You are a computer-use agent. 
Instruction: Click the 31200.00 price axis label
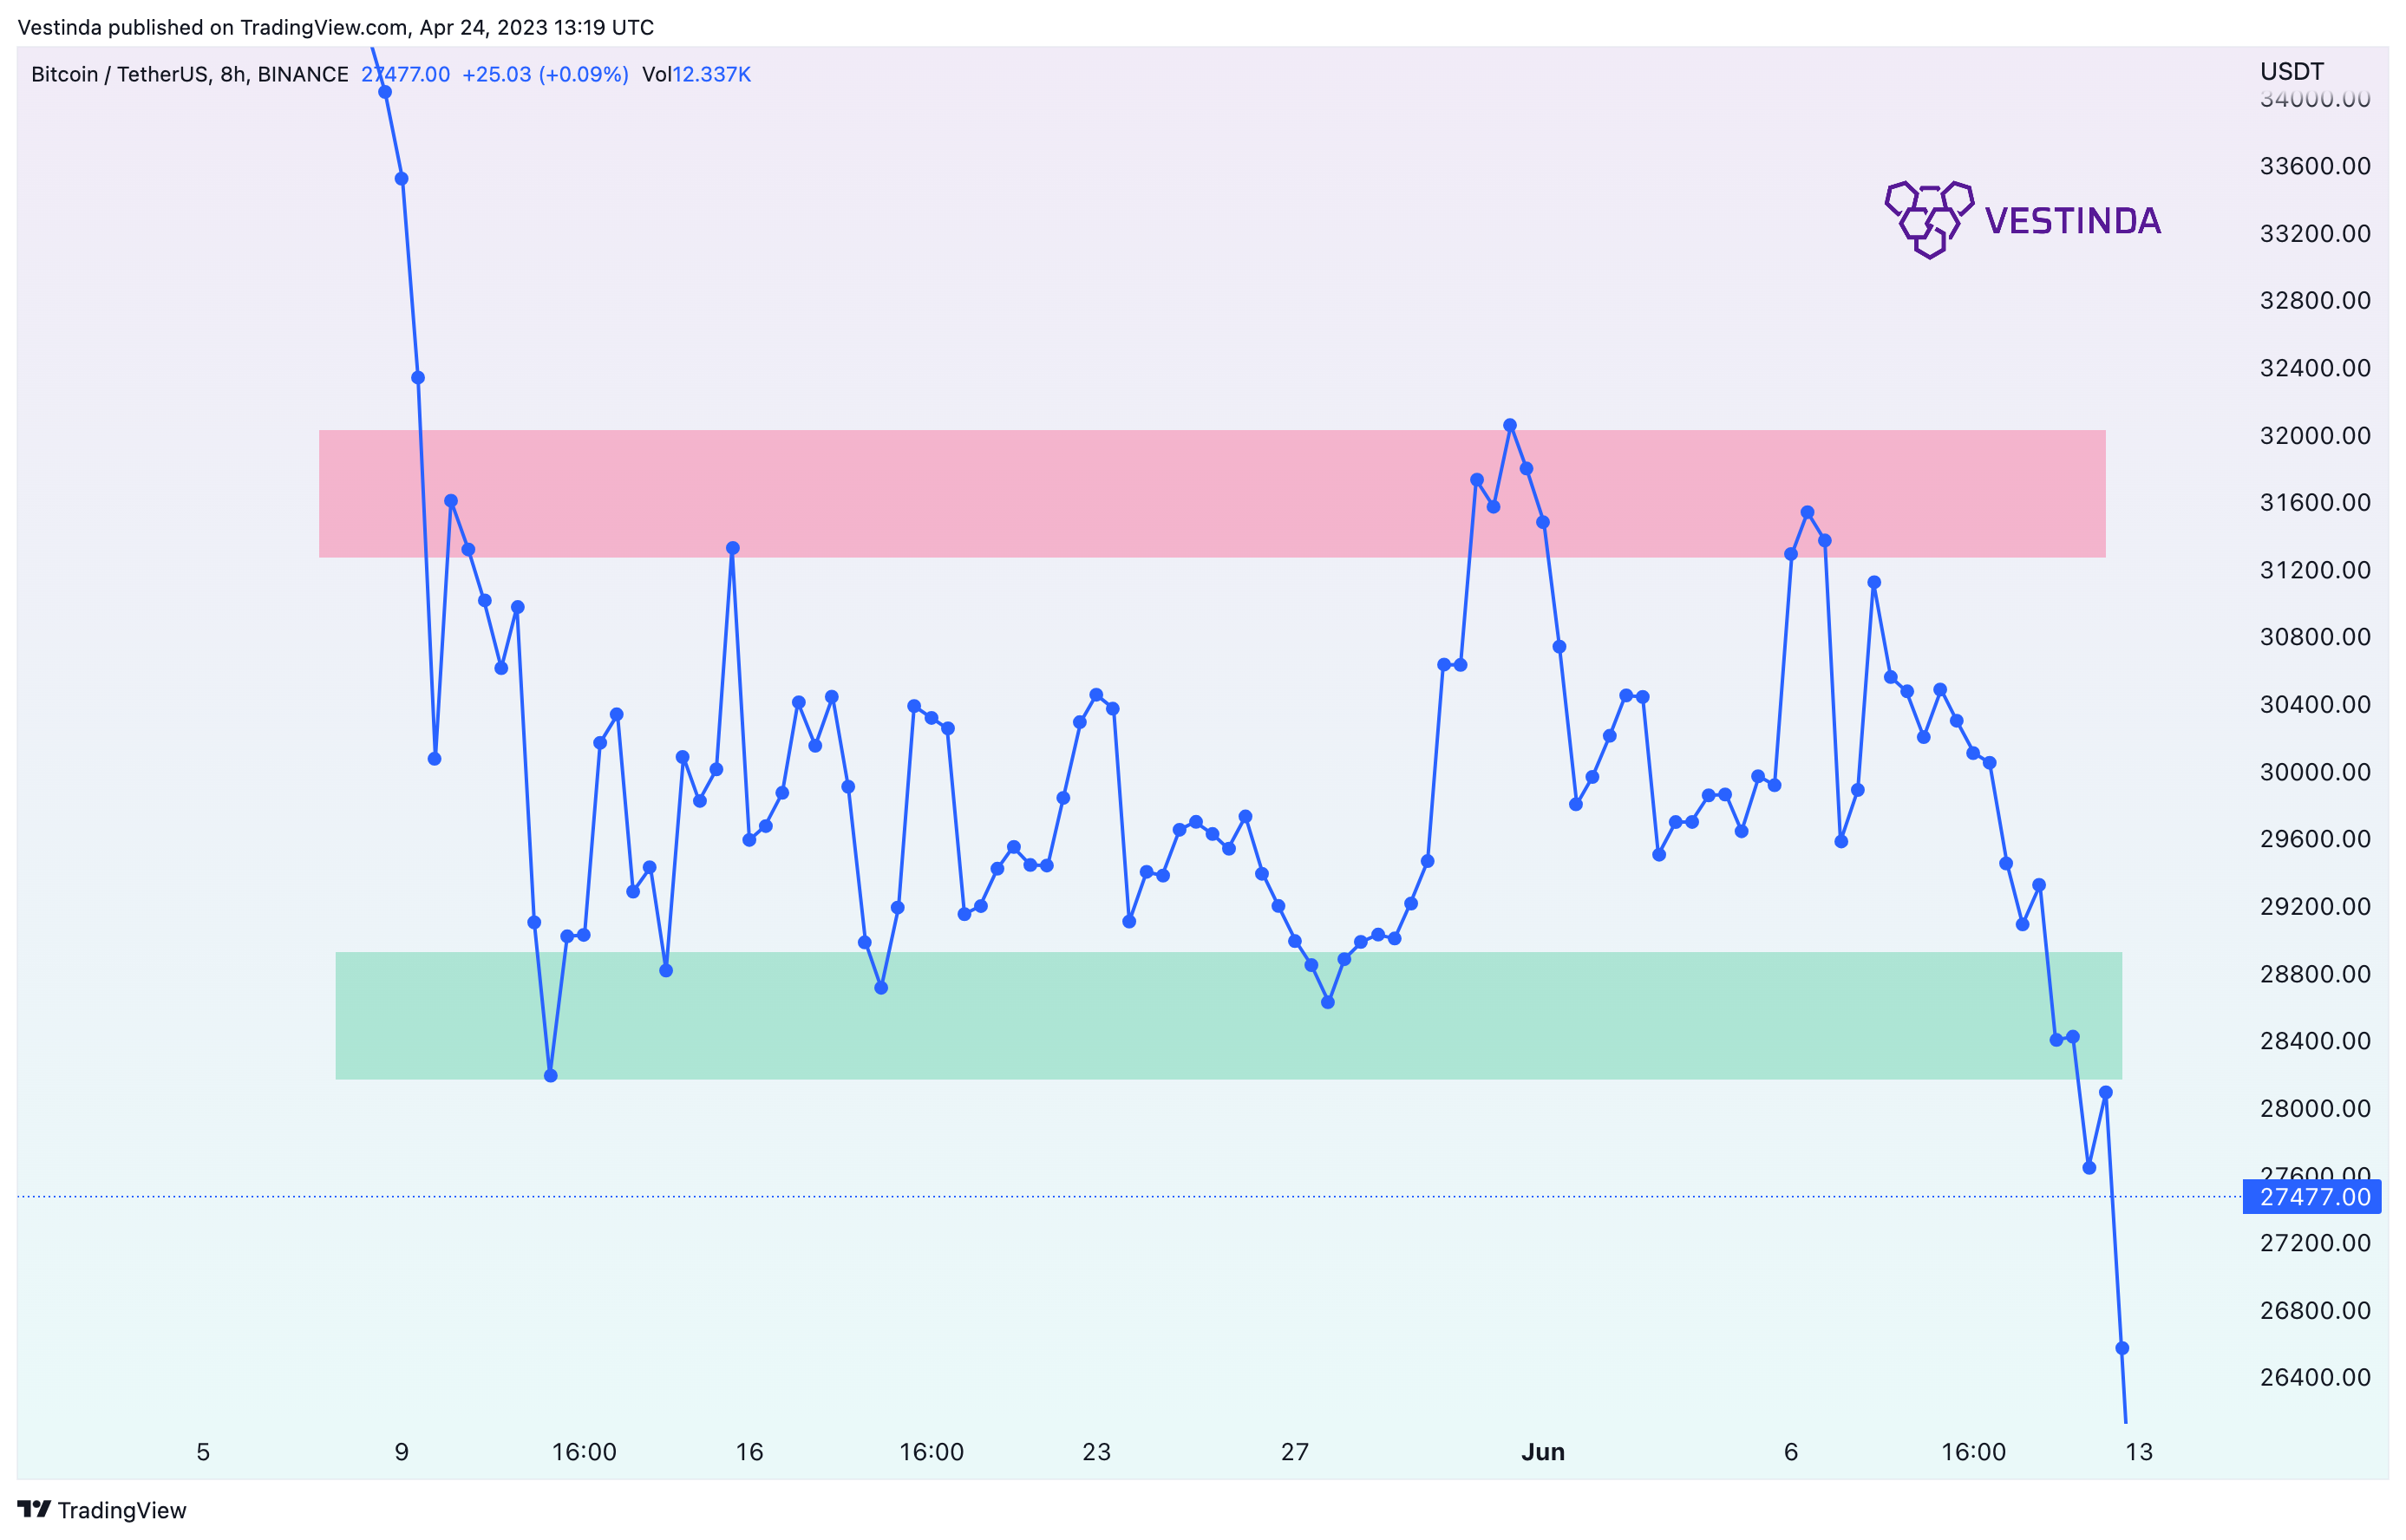pyautogui.click(x=2314, y=570)
